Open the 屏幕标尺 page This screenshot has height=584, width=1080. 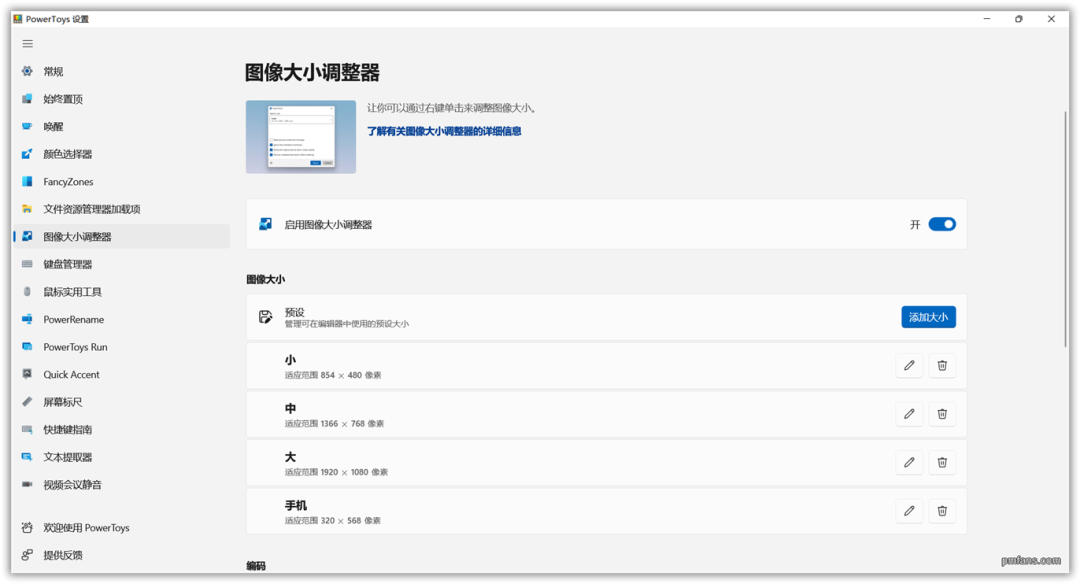point(121,402)
